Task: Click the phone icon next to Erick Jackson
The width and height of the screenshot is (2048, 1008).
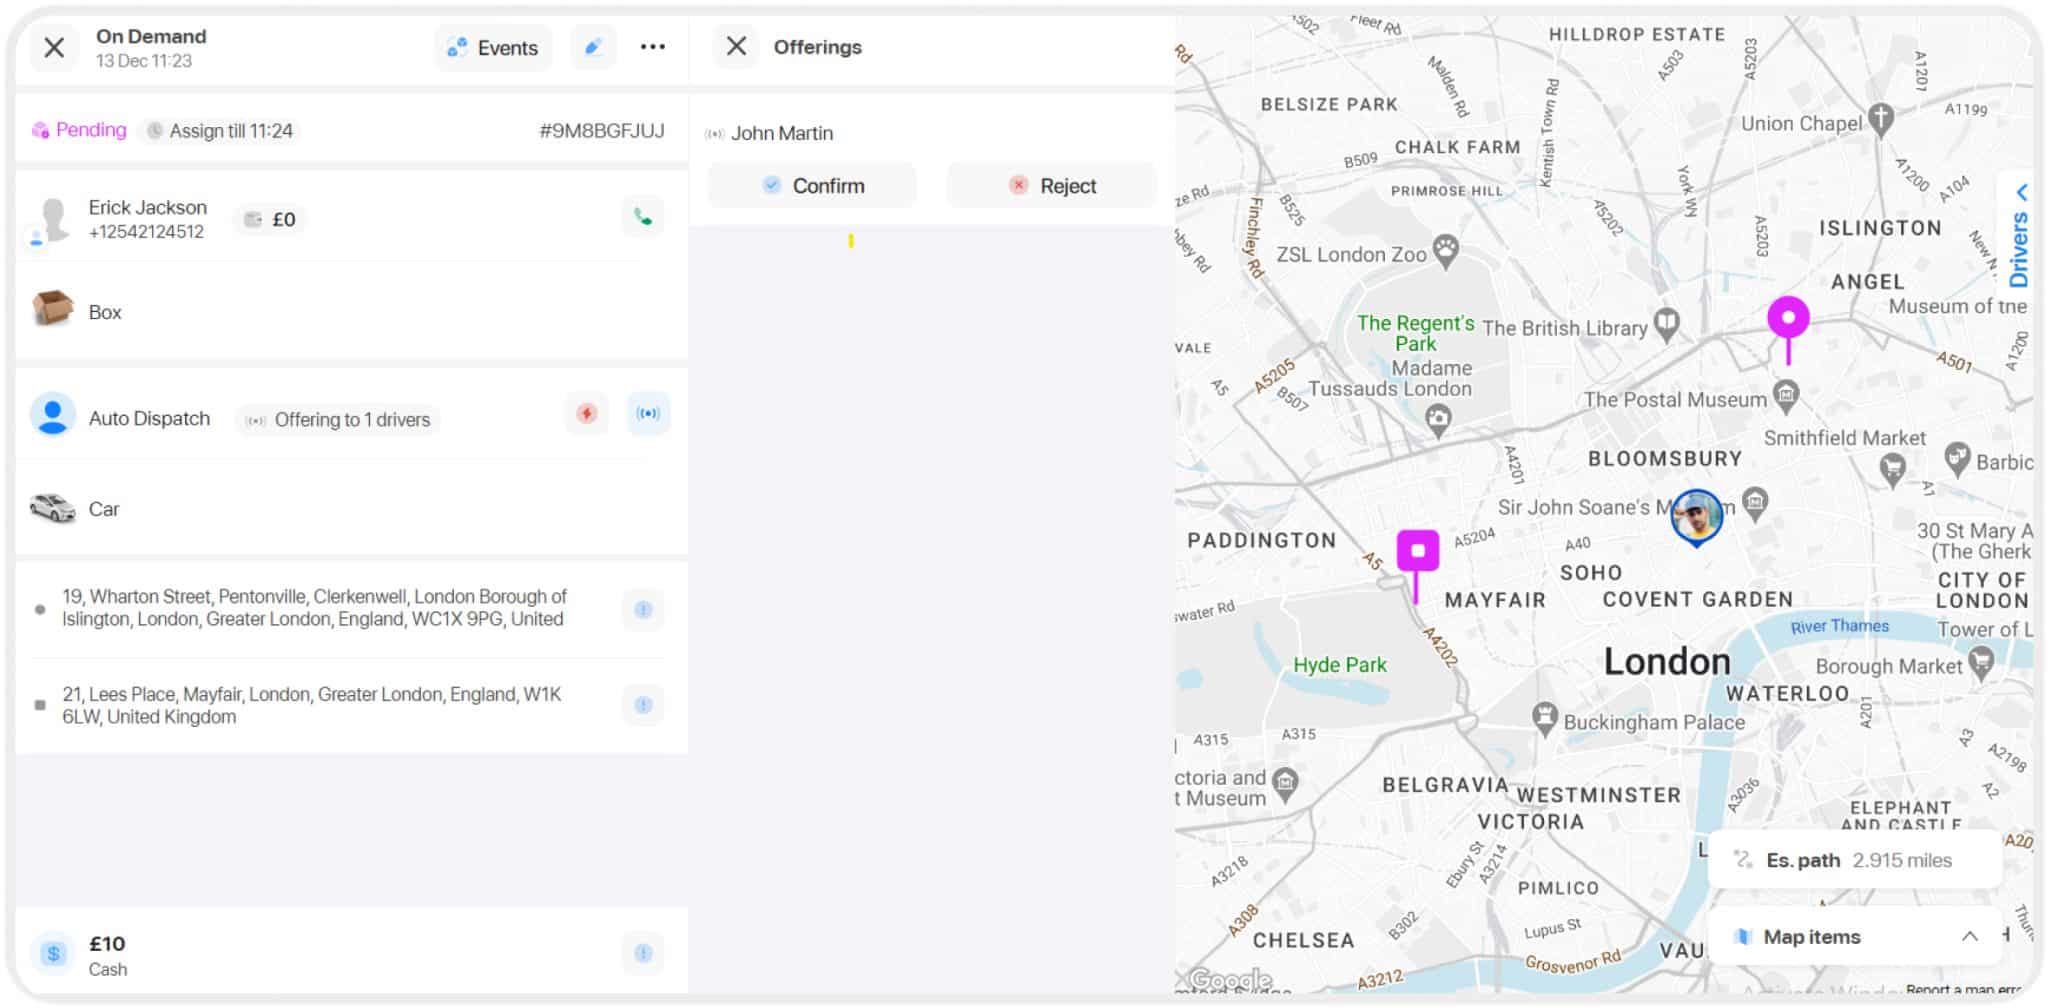Action: [x=643, y=216]
